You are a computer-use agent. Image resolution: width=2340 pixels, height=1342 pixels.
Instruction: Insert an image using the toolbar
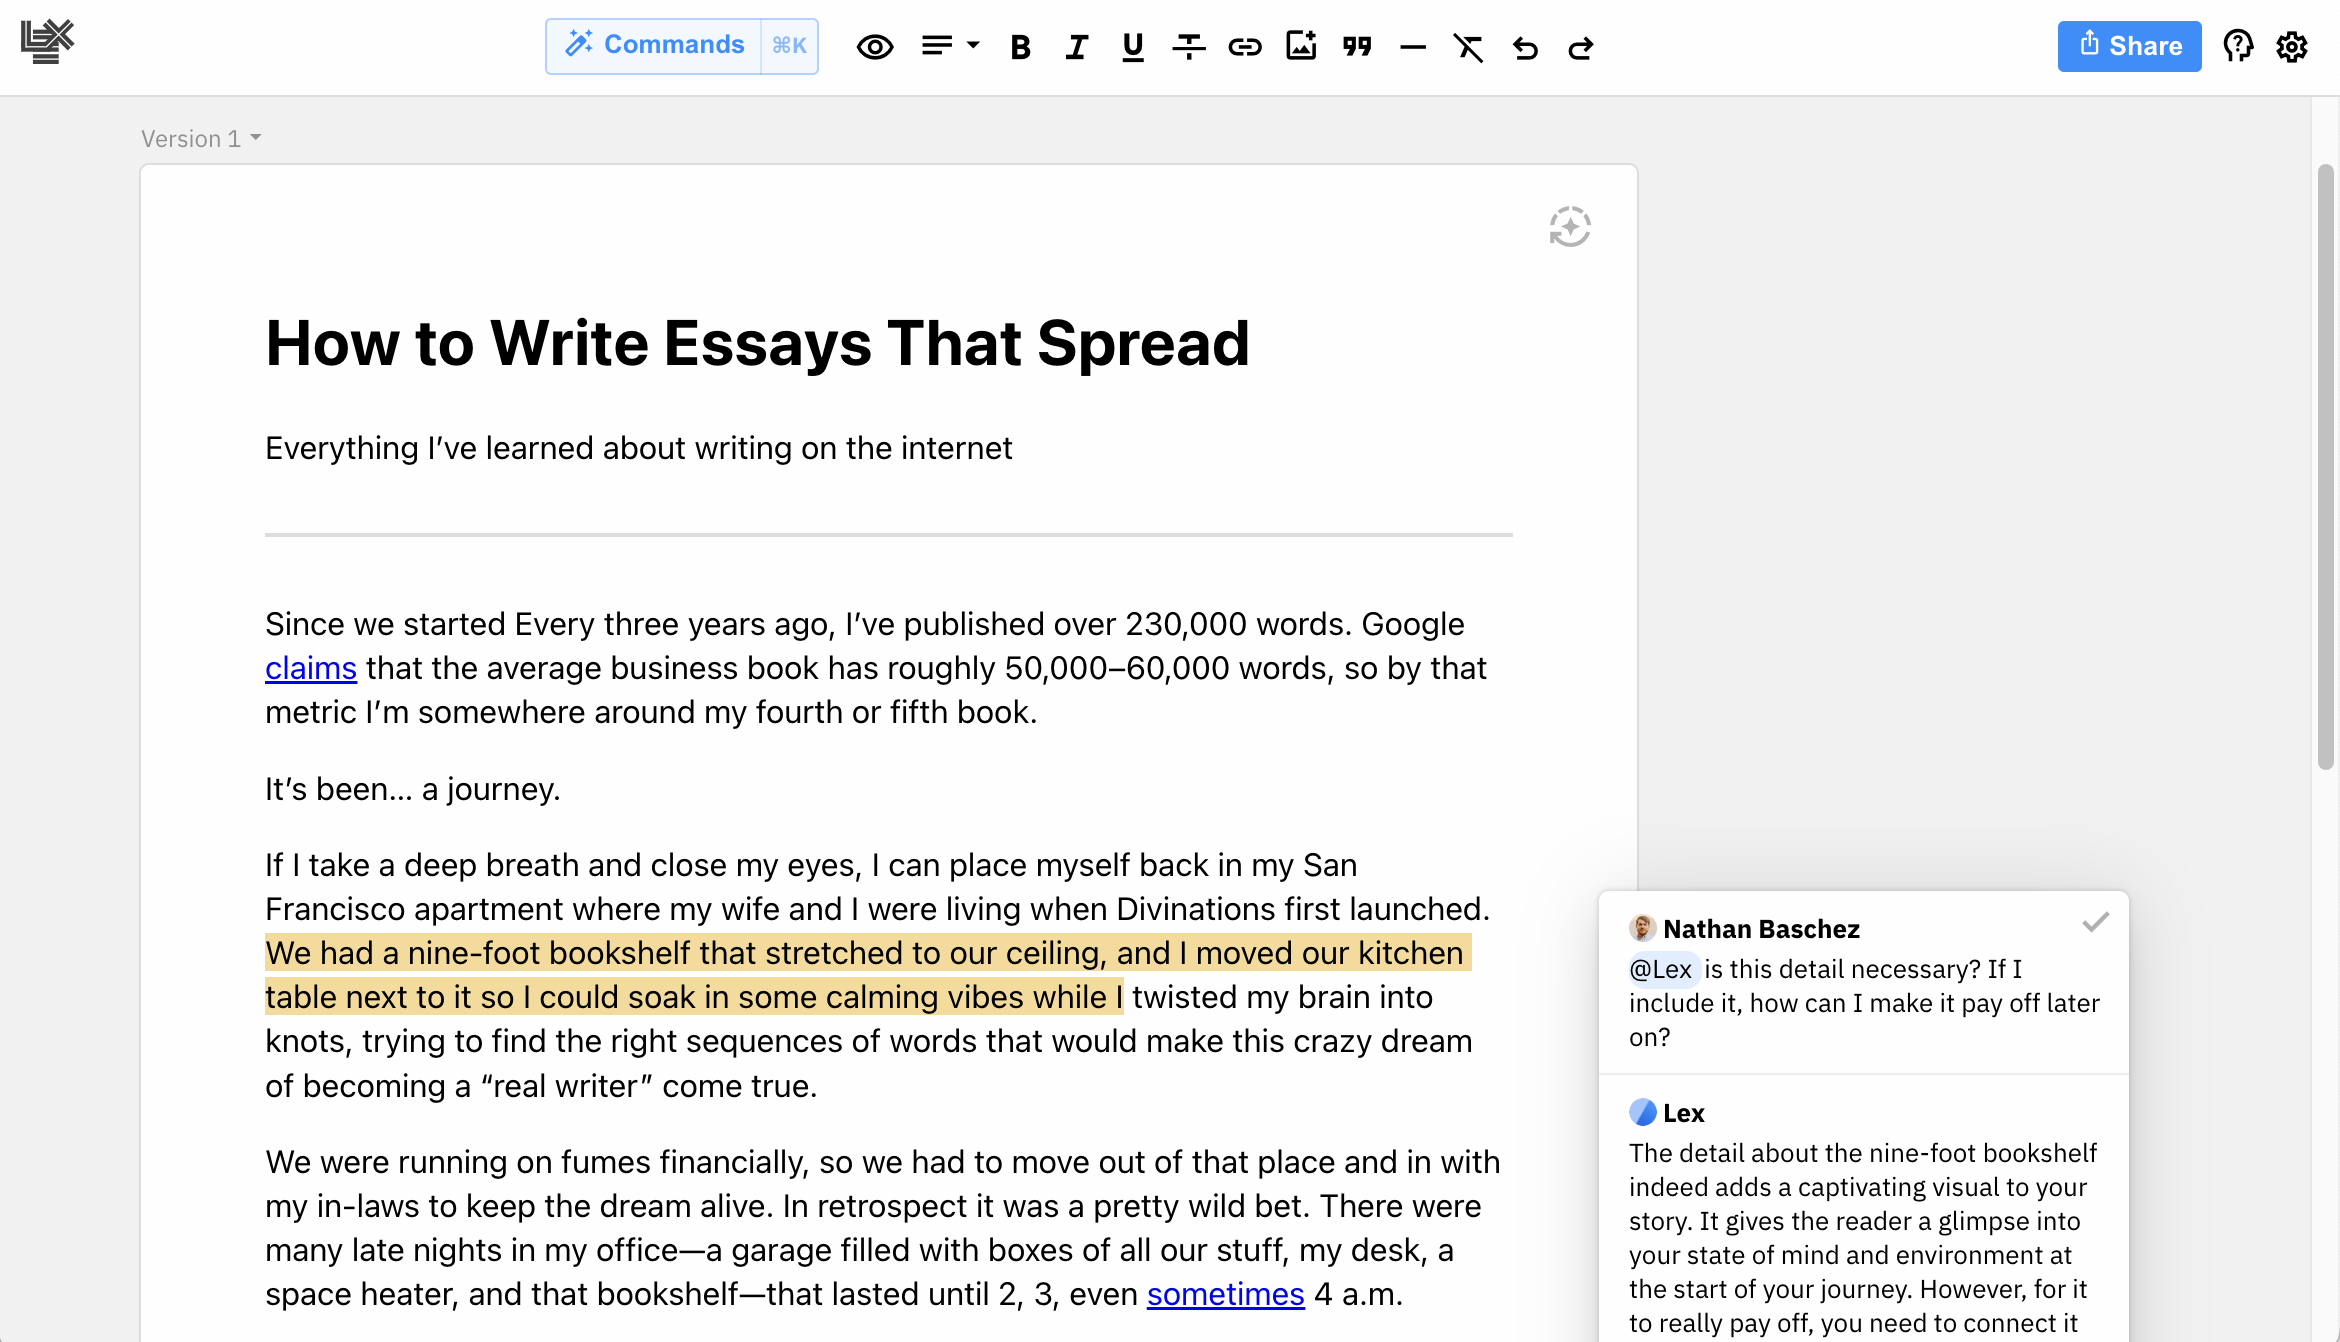point(1300,46)
